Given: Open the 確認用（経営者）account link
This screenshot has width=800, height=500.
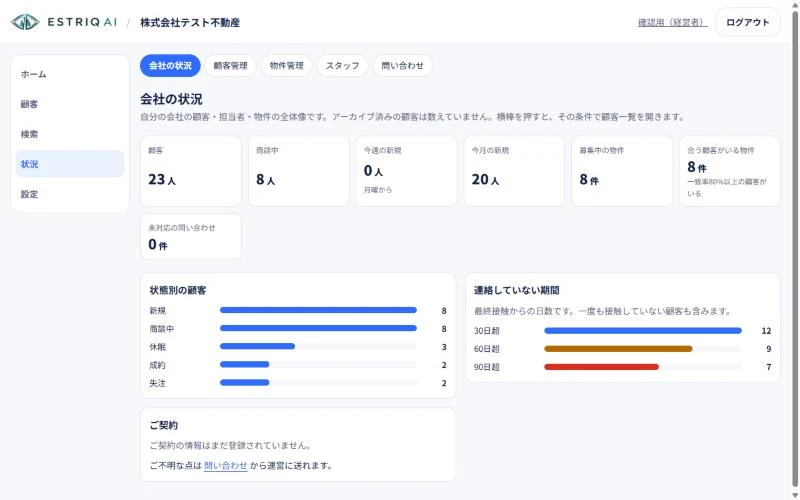Looking at the screenshot, I should point(672,22).
